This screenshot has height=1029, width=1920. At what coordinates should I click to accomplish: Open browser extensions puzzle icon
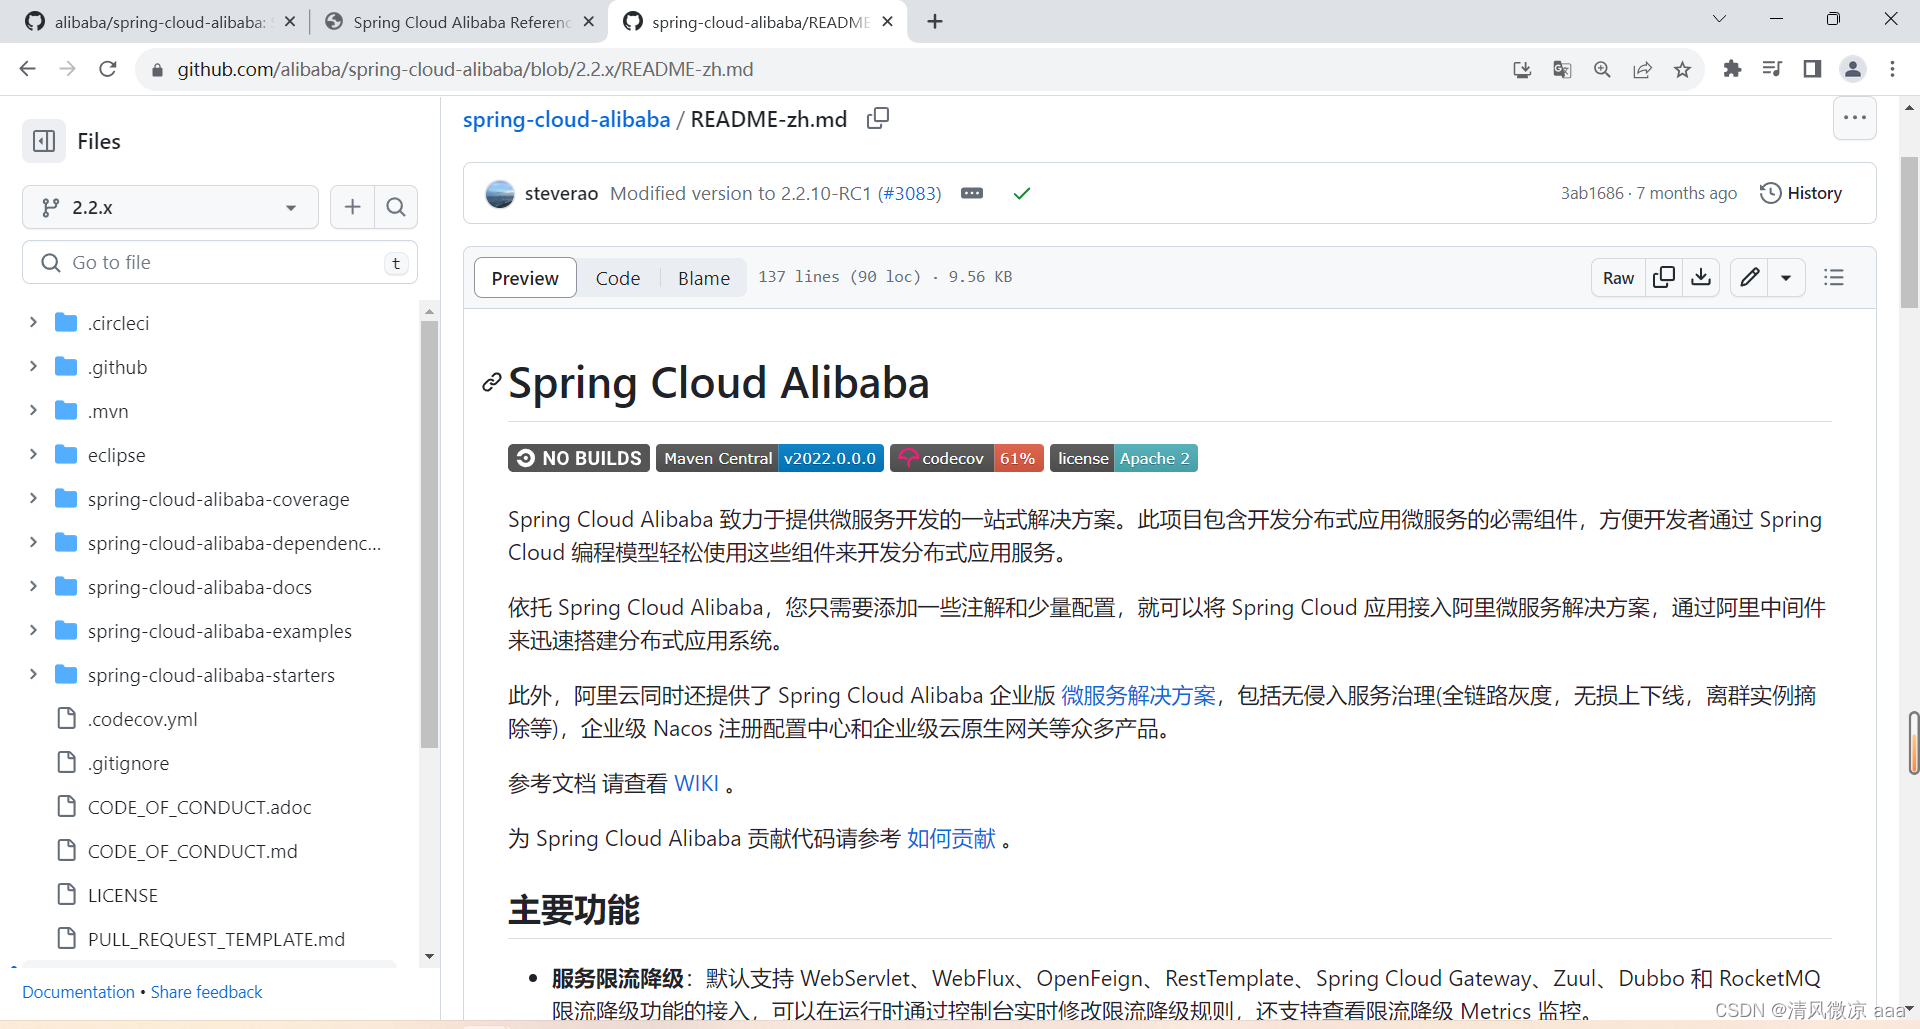tap(1733, 69)
